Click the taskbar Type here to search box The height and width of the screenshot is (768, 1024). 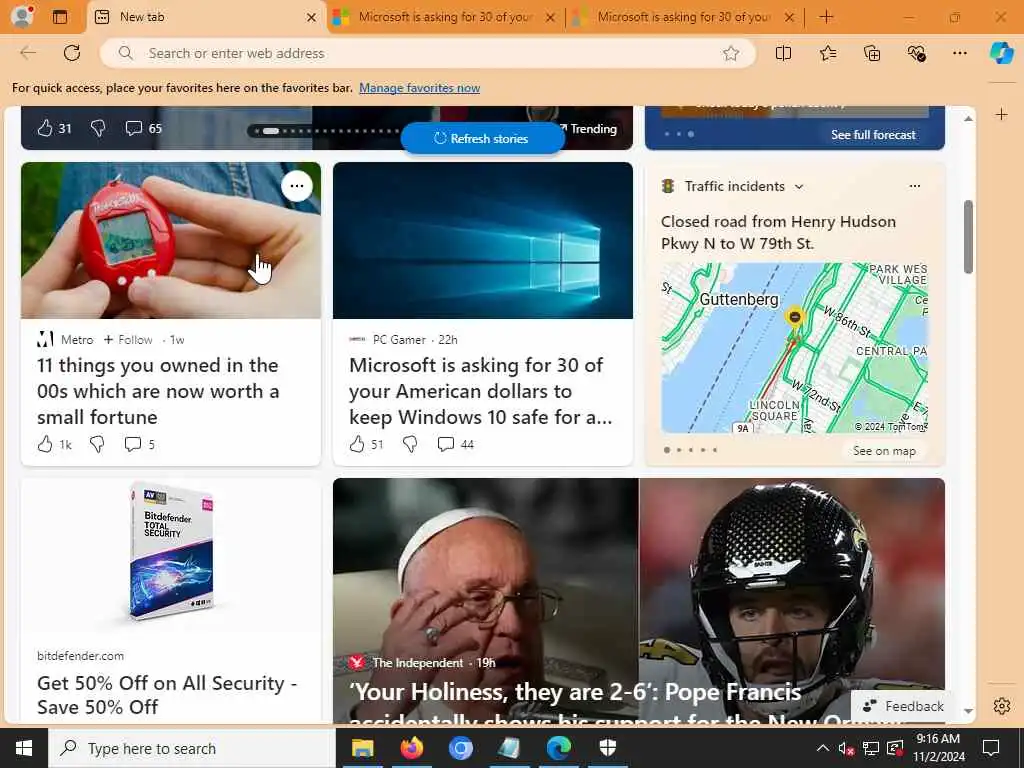[x=191, y=748]
